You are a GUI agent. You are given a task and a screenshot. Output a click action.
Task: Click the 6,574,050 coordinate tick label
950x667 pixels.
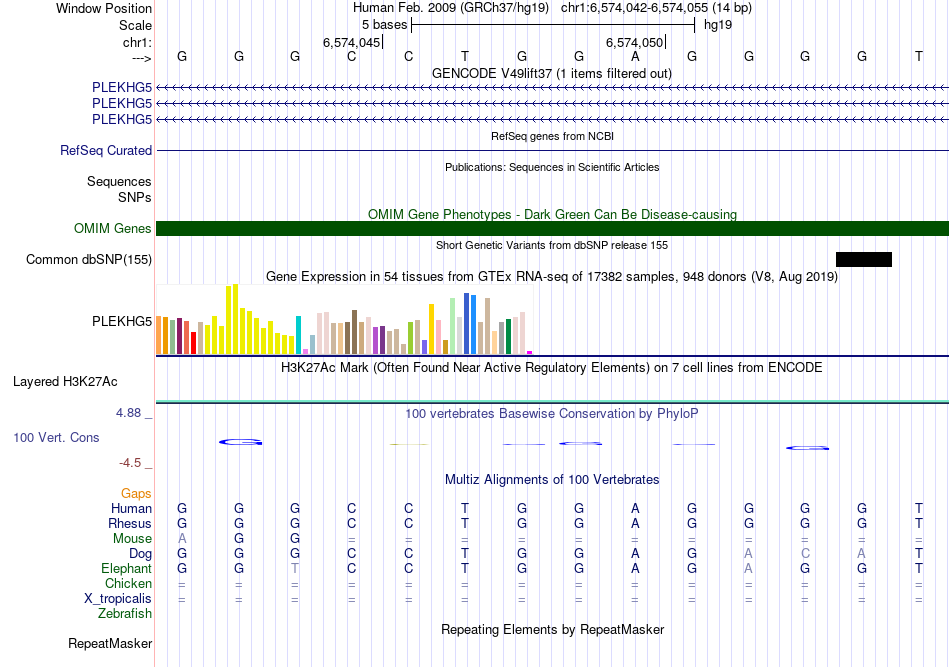[x=634, y=42]
